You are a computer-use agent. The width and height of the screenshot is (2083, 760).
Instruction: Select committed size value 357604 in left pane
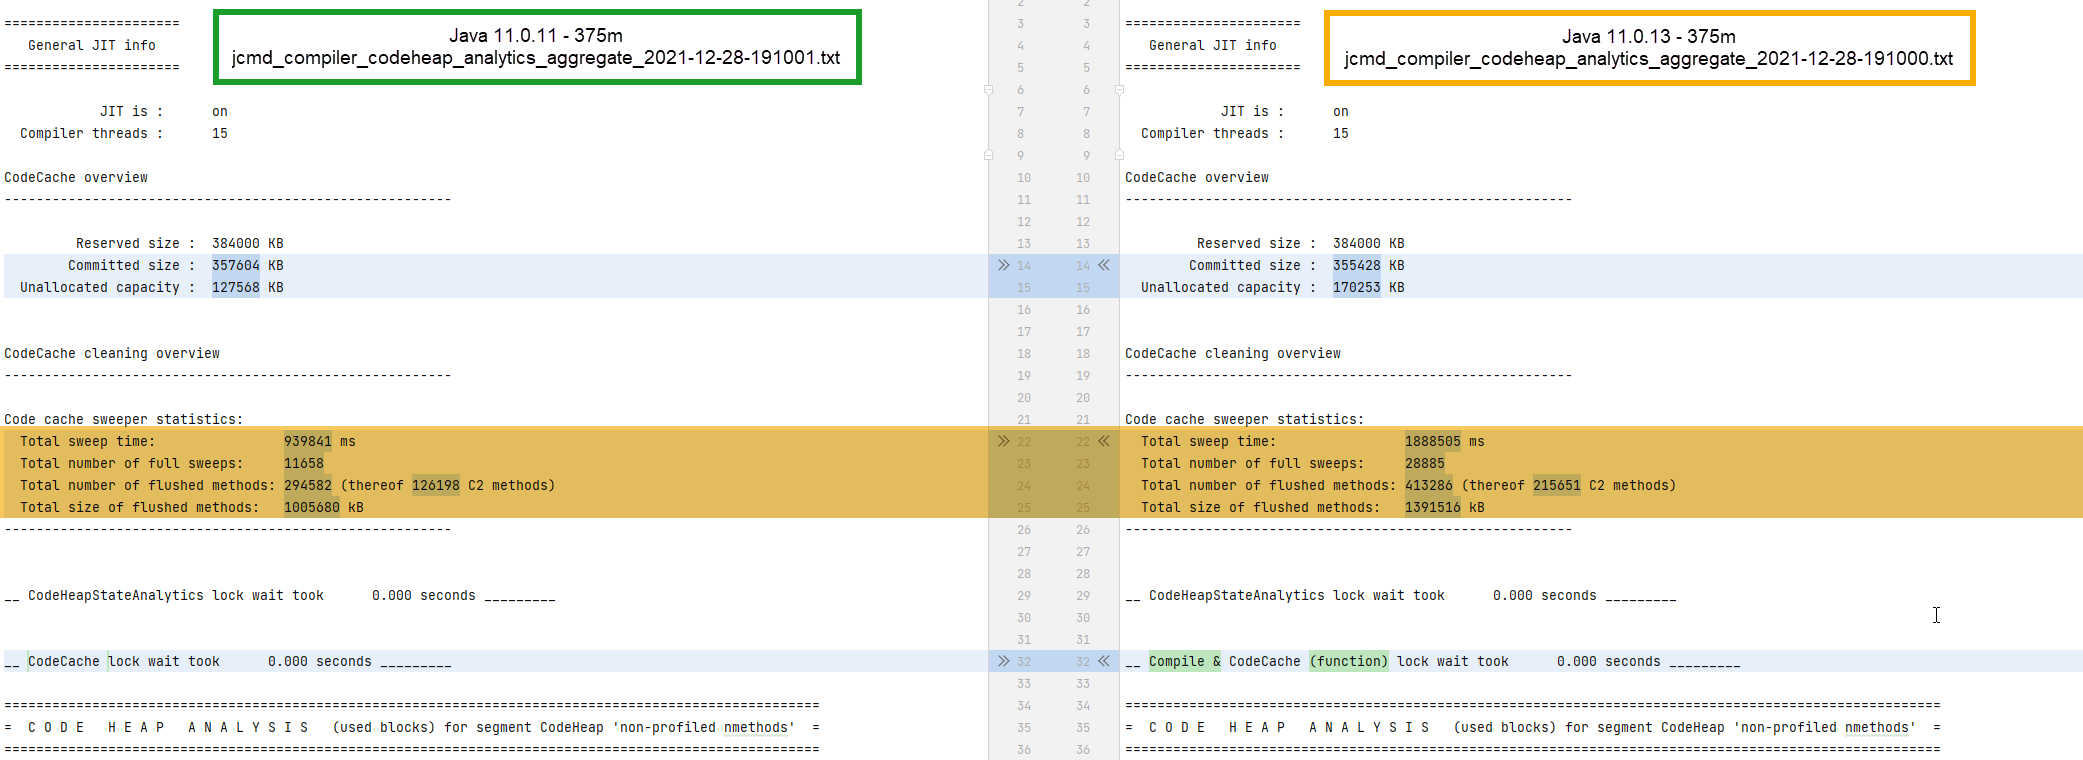pyautogui.click(x=236, y=265)
